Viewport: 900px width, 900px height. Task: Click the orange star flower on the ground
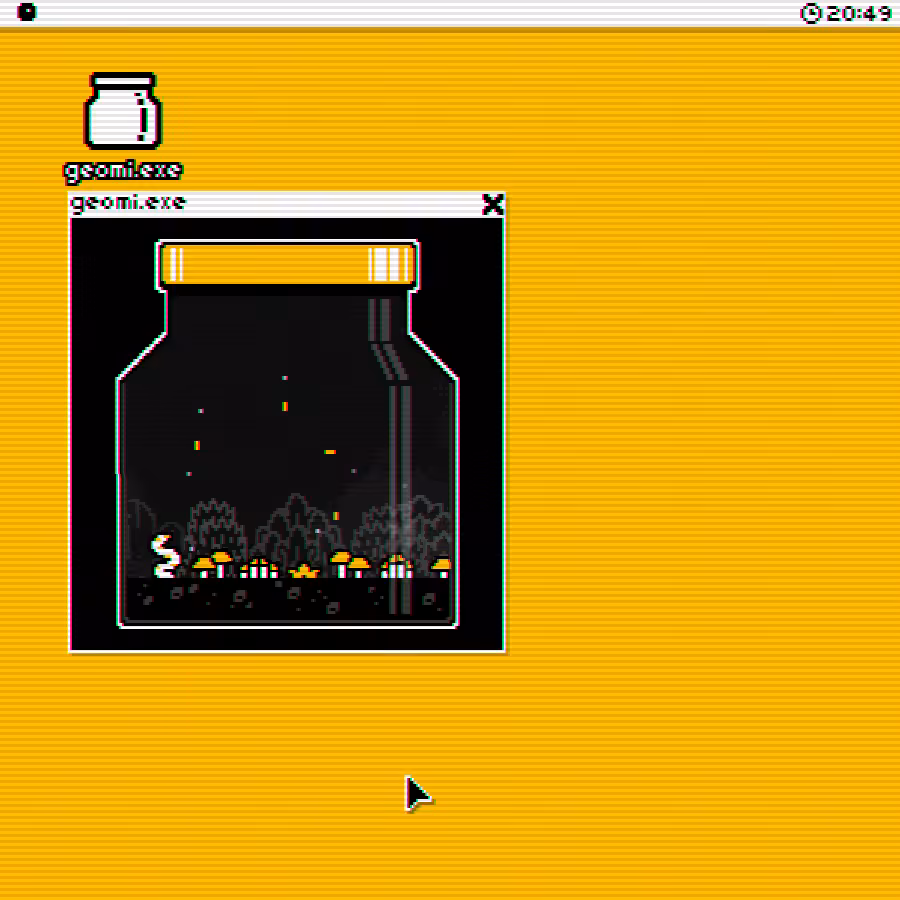point(304,571)
